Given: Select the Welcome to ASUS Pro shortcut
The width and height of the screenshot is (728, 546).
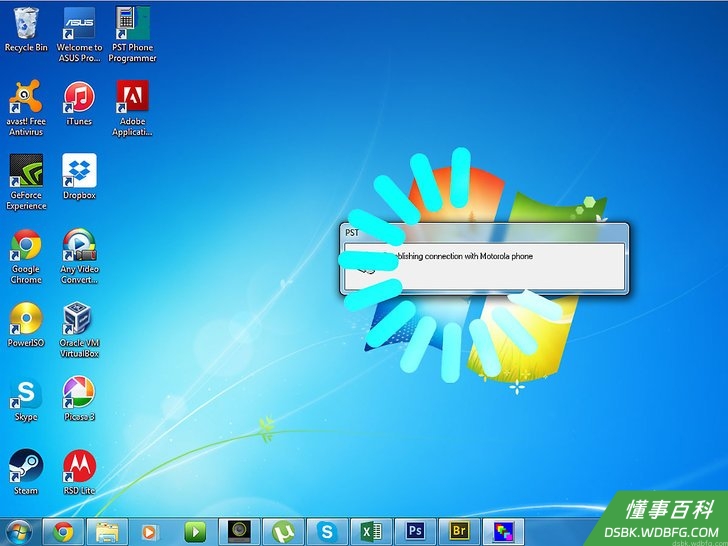Looking at the screenshot, I should [x=79, y=34].
